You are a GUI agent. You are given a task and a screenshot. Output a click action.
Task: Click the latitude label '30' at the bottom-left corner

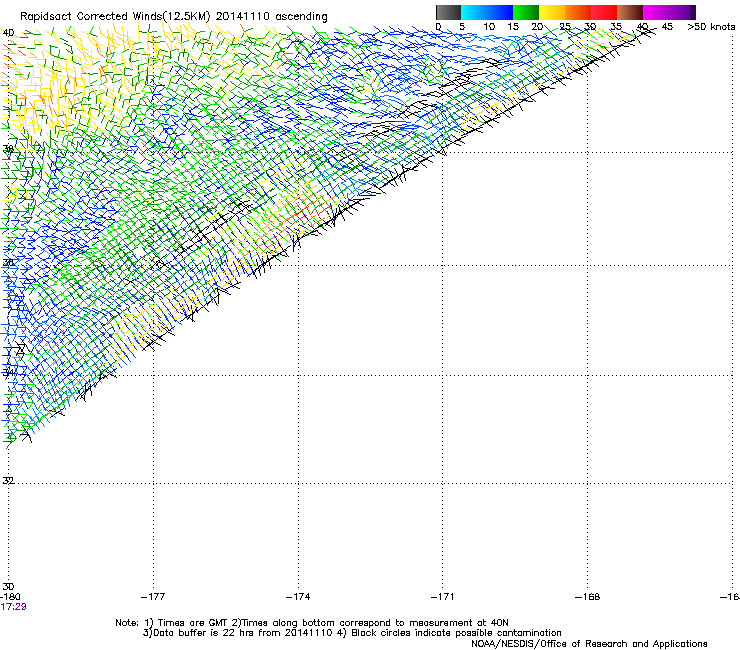pos(8,587)
